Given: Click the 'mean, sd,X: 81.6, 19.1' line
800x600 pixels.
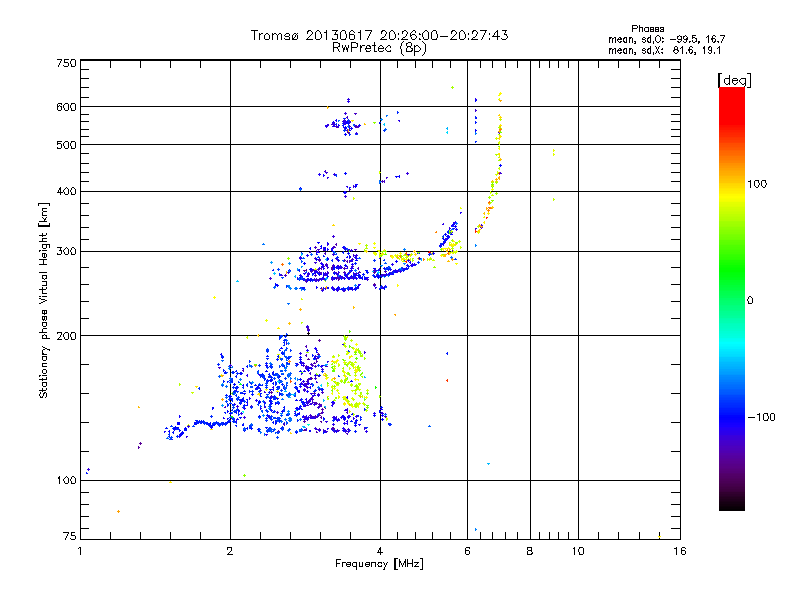Looking at the screenshot, I should 664,50.
